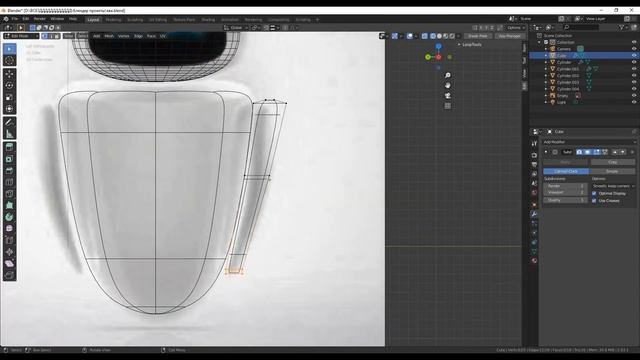Viewport: 640px width, 360px height.
Task: Toggle the Use Creases checkbox
Action: coord(594,201)
